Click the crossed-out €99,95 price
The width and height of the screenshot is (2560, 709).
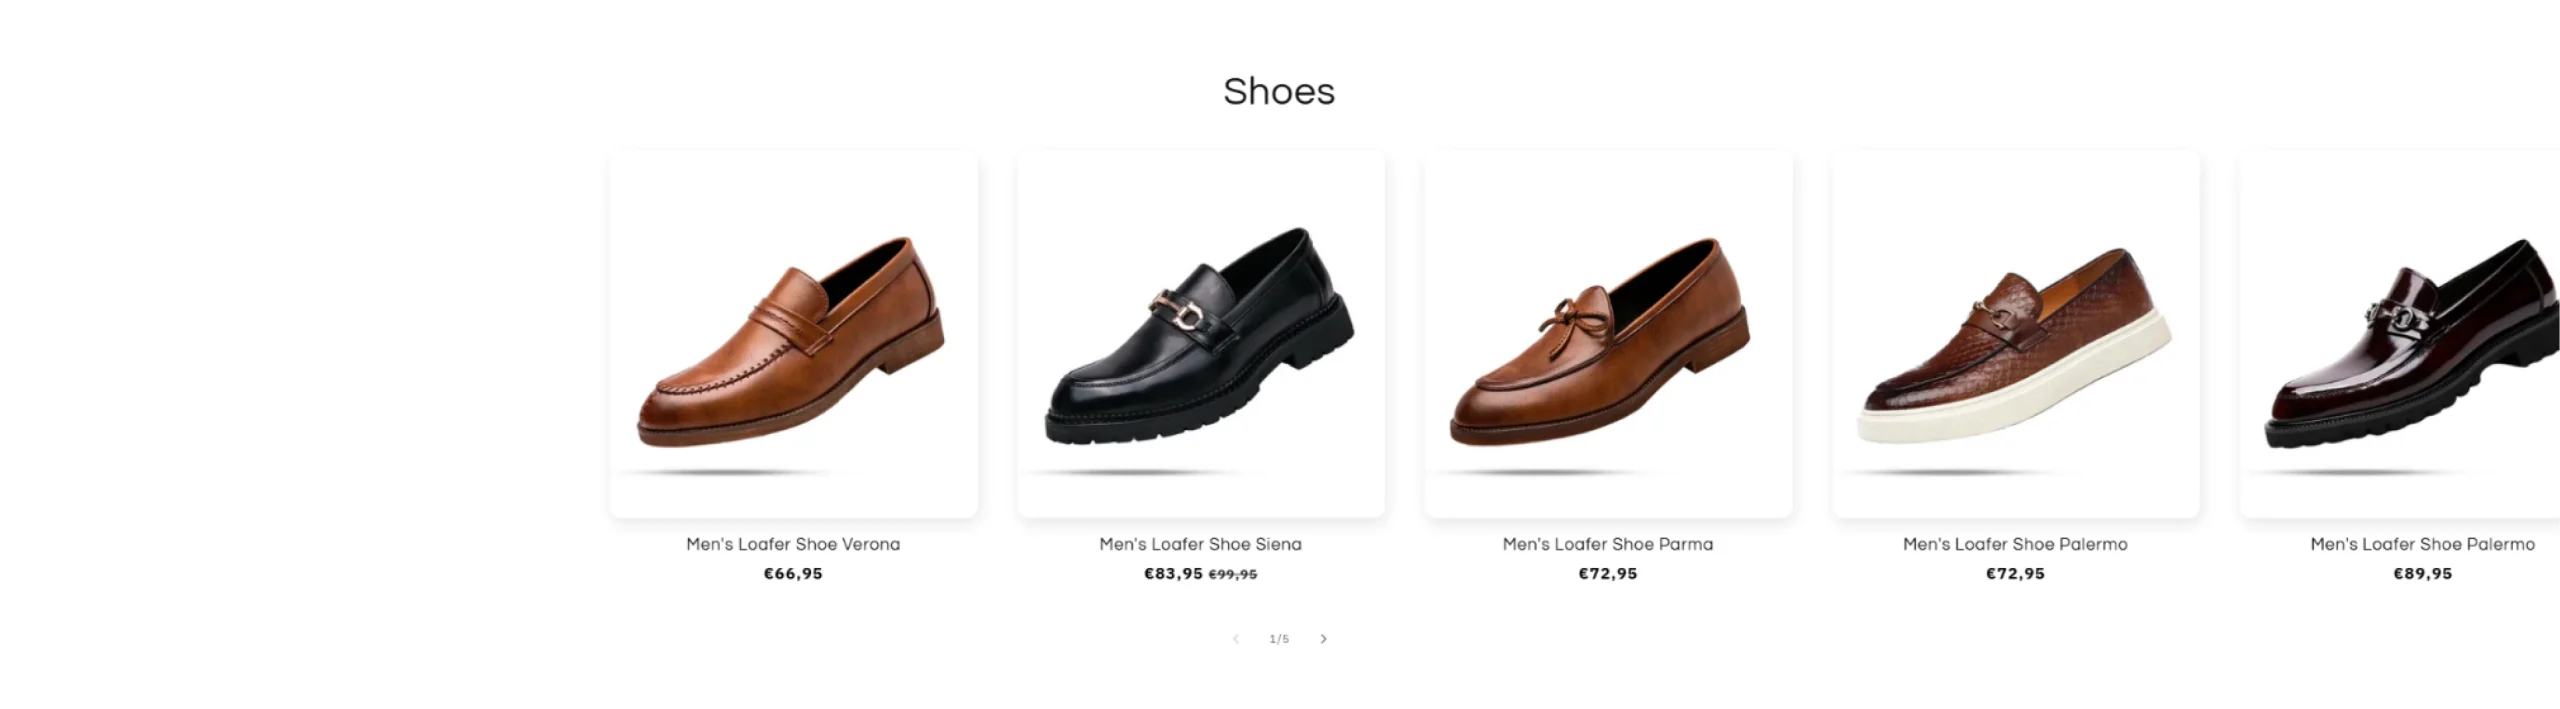(1233, 575)
